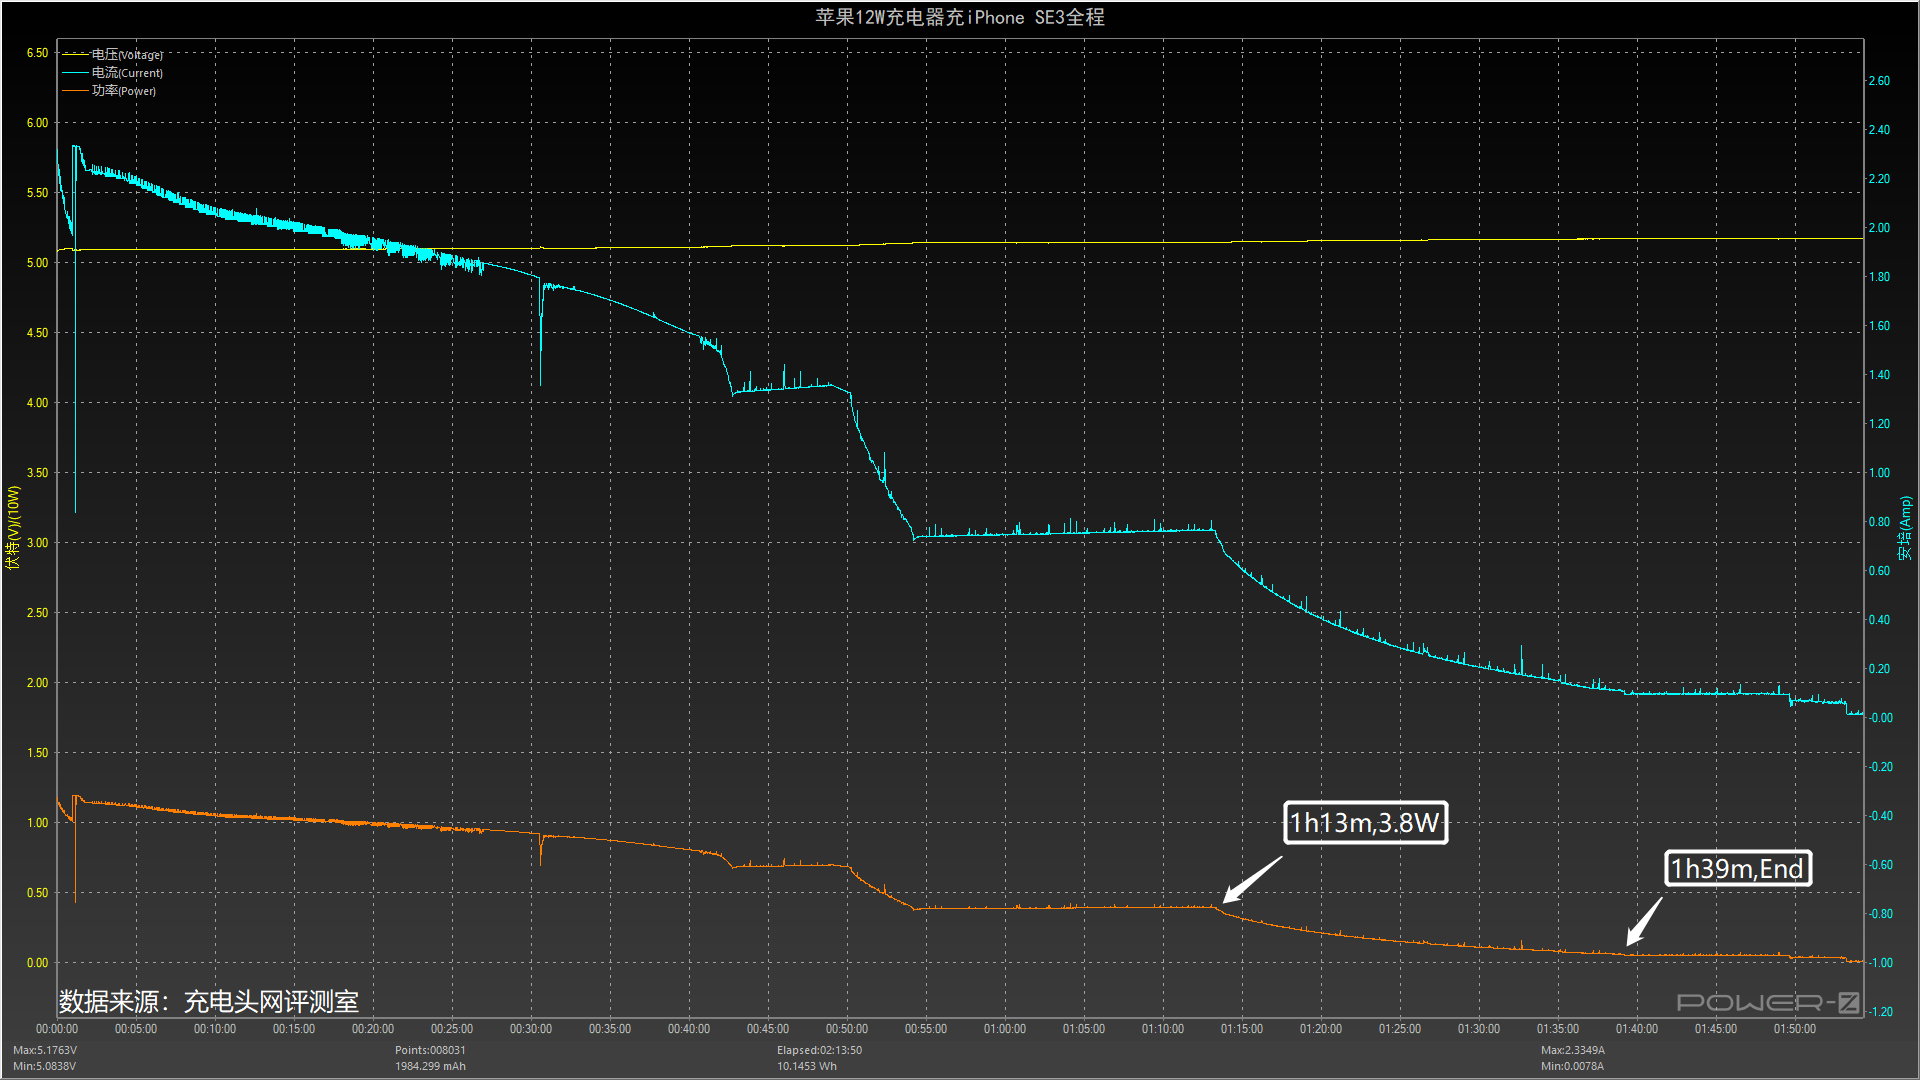This screenshot has width=1920, height=1080.
Task: Click the 10.1453 Wh energy reading
Action: point(807,1066)
